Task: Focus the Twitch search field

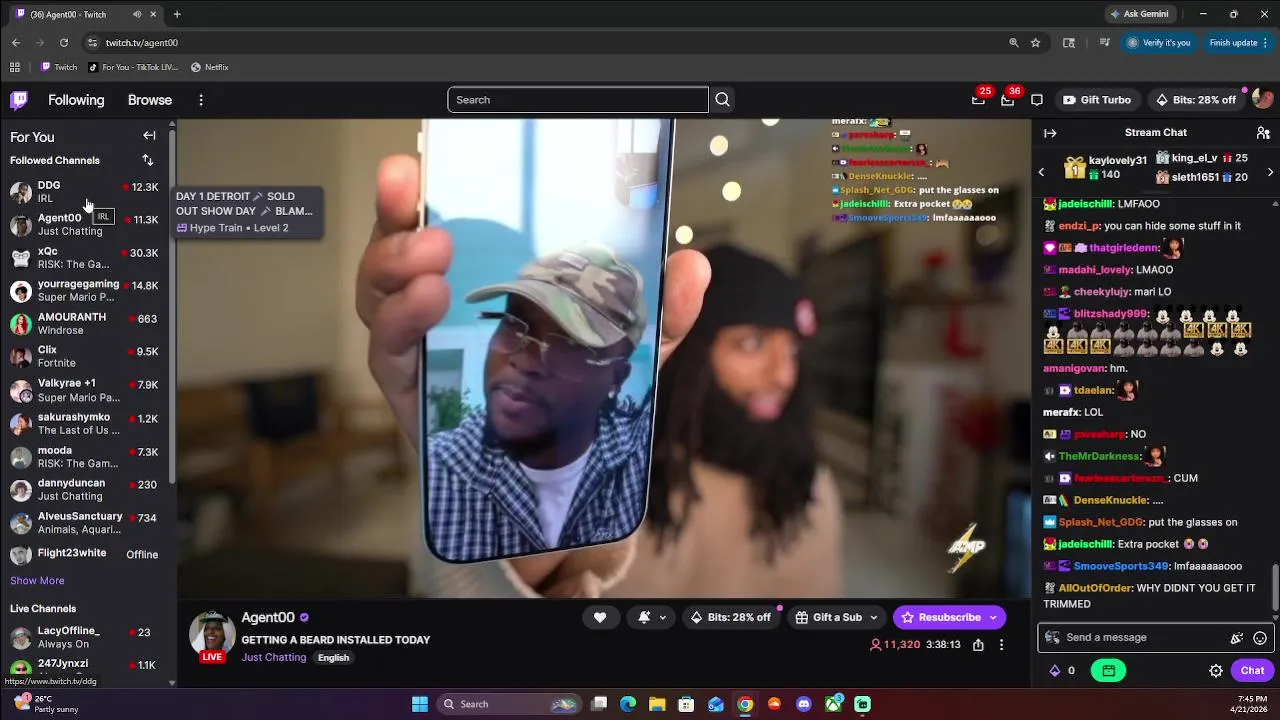Action: pos(578,100)
